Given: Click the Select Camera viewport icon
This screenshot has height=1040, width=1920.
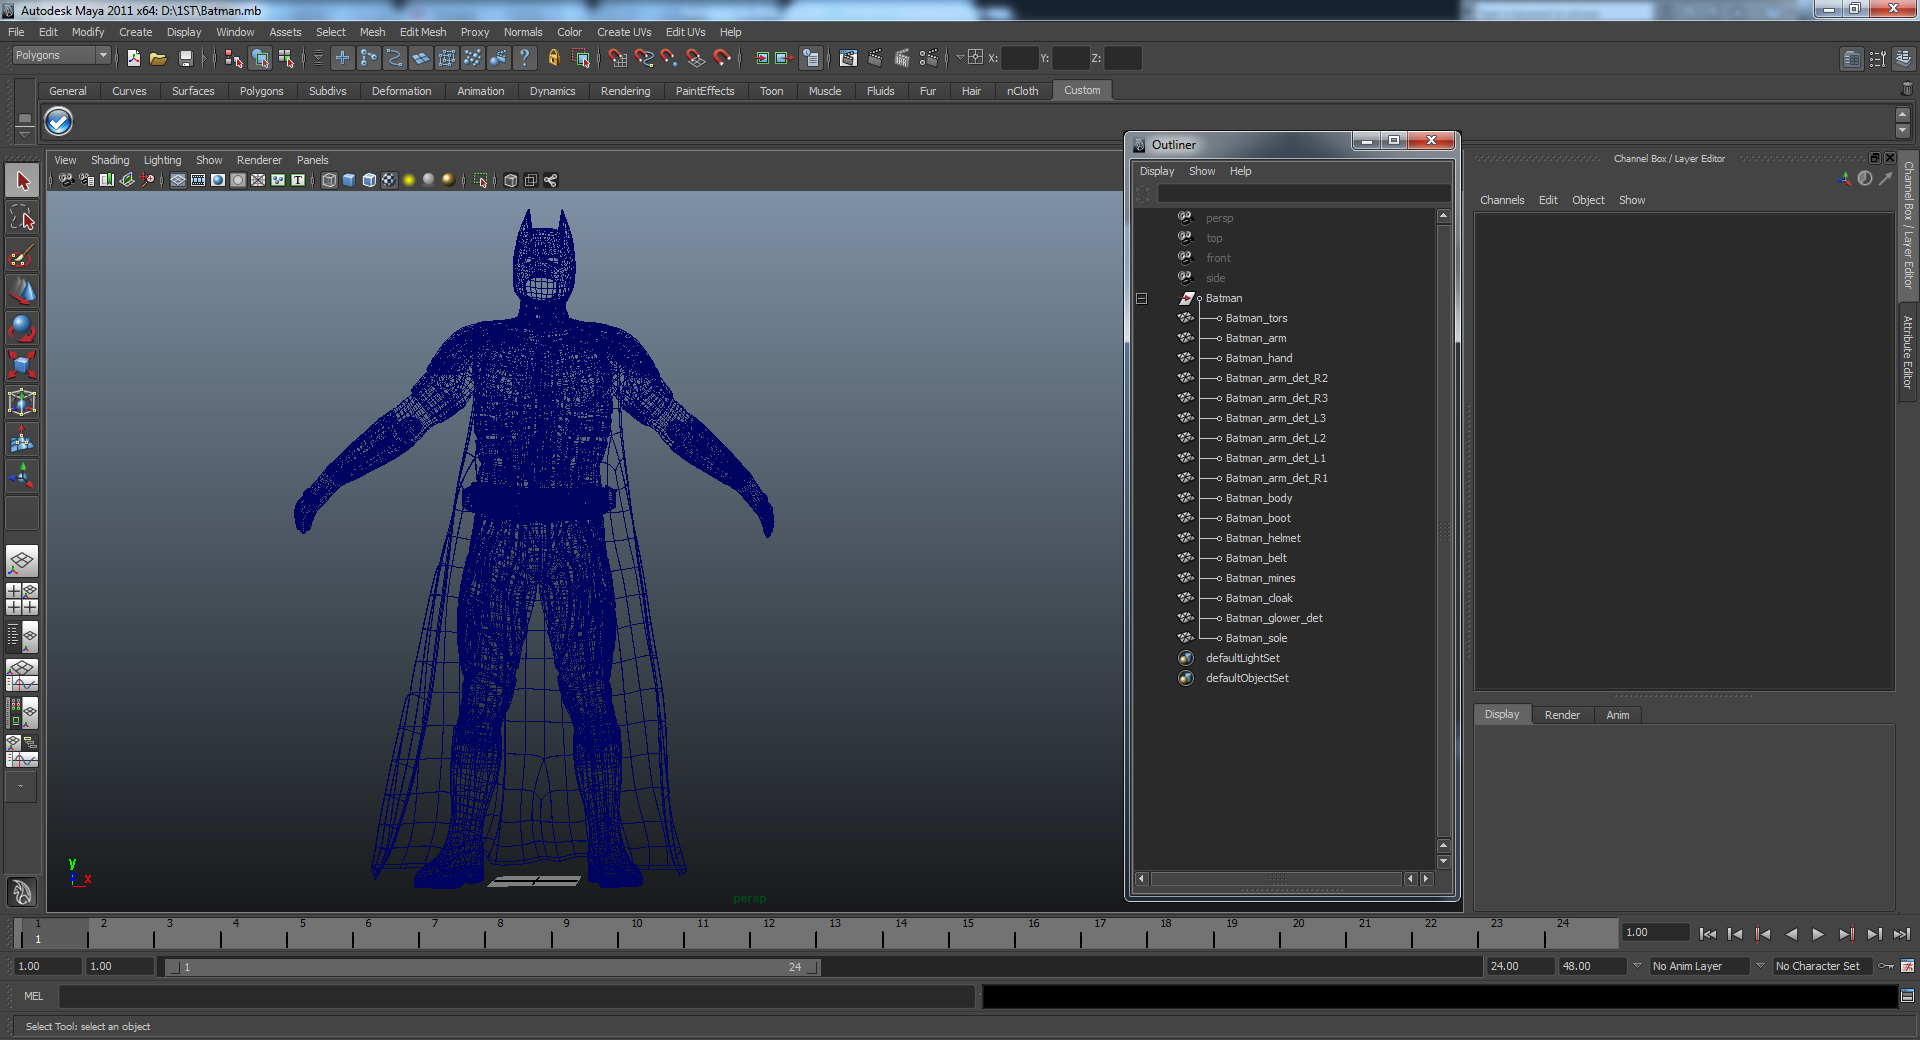Looking at the screenshot, I should tap(65, 180).
